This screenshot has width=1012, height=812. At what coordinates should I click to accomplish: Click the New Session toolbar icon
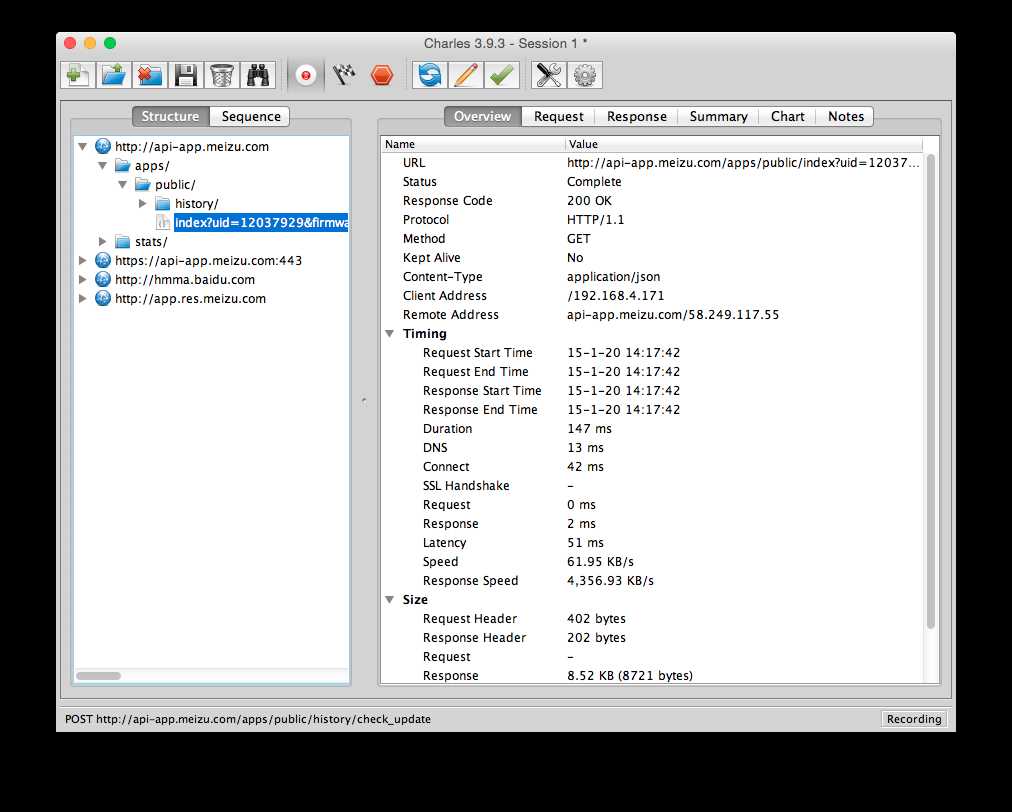tap(78, 75)
